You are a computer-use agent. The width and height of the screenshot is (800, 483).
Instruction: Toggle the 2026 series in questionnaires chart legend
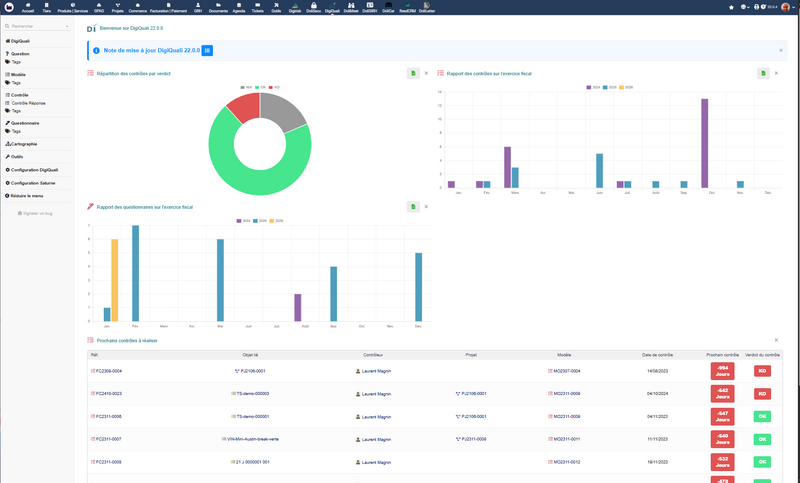click(276, 221)
